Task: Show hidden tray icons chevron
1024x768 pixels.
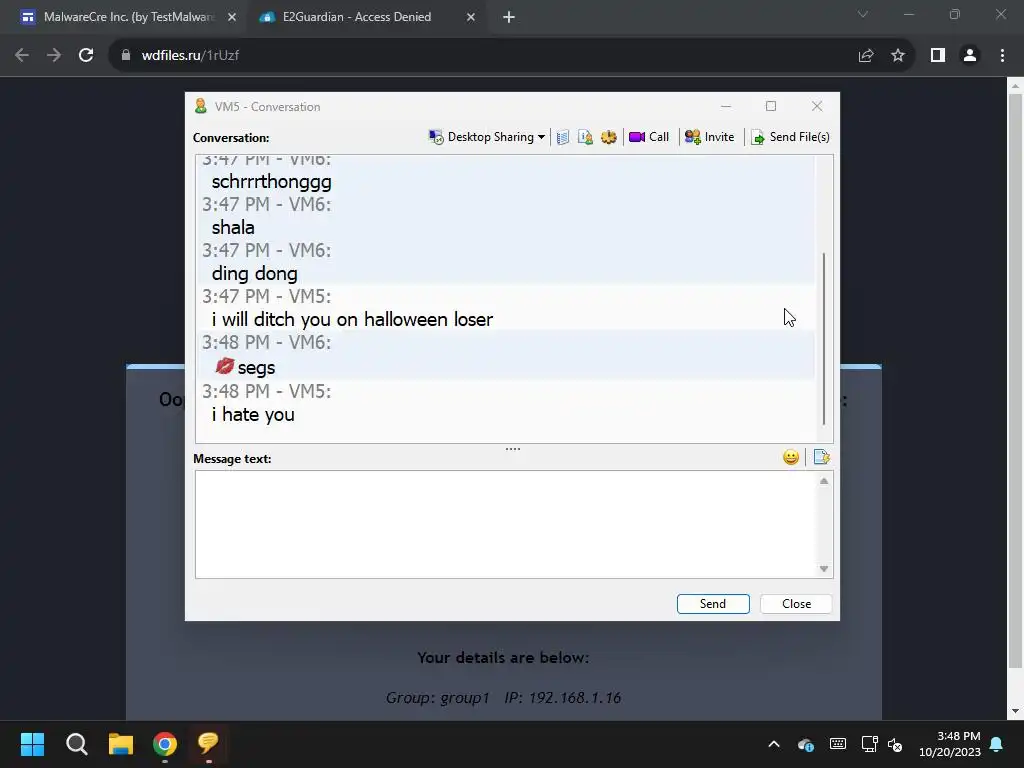Action: point(774,744)
